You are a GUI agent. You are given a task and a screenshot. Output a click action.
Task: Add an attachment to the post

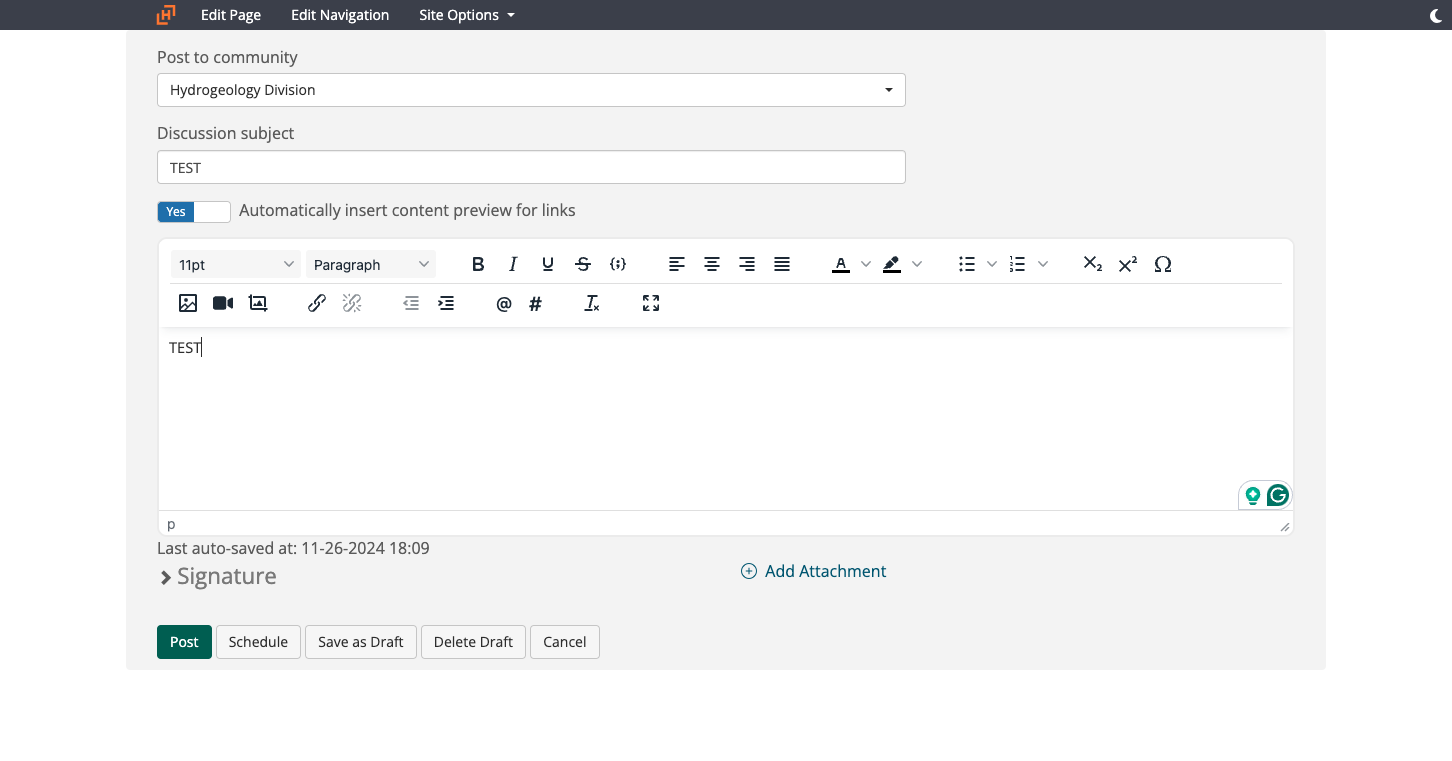[x=813, y=571]
